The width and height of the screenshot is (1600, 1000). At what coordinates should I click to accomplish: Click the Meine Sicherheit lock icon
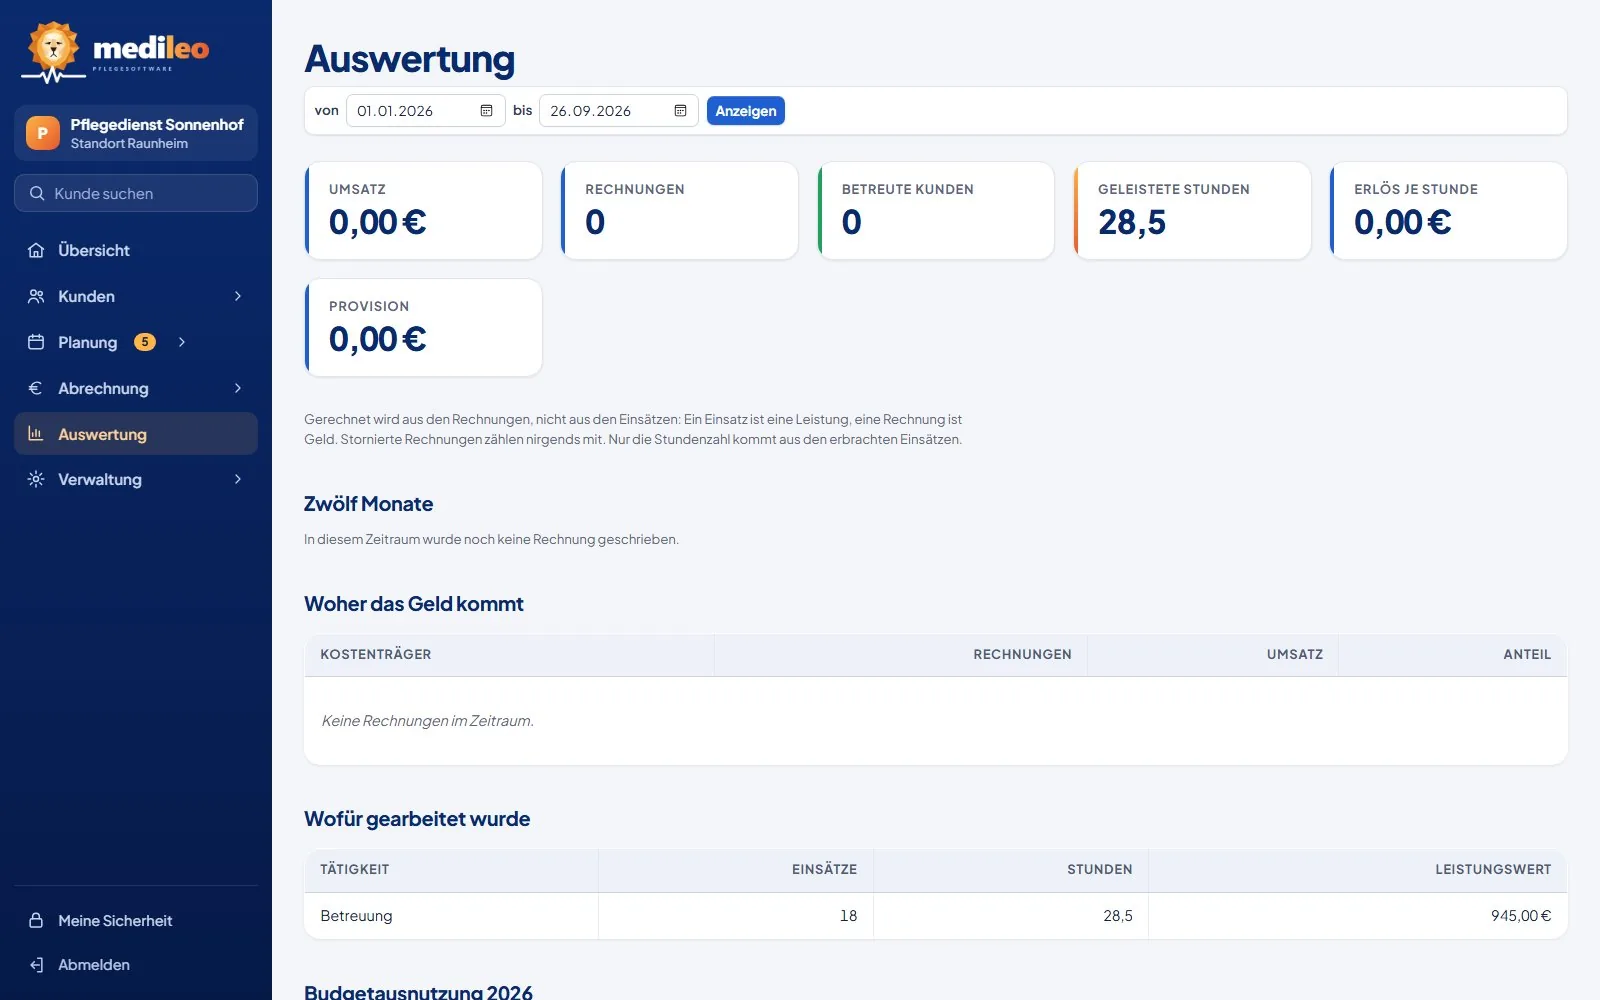click(x=36, y=920)
